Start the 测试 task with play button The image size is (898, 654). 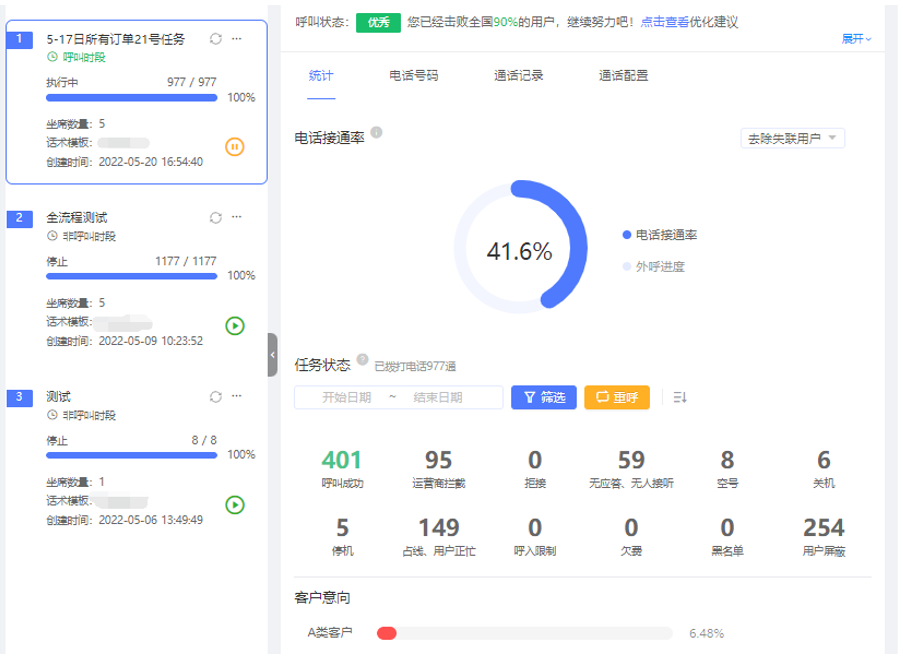pyautogui.click(x=235, y=505)
